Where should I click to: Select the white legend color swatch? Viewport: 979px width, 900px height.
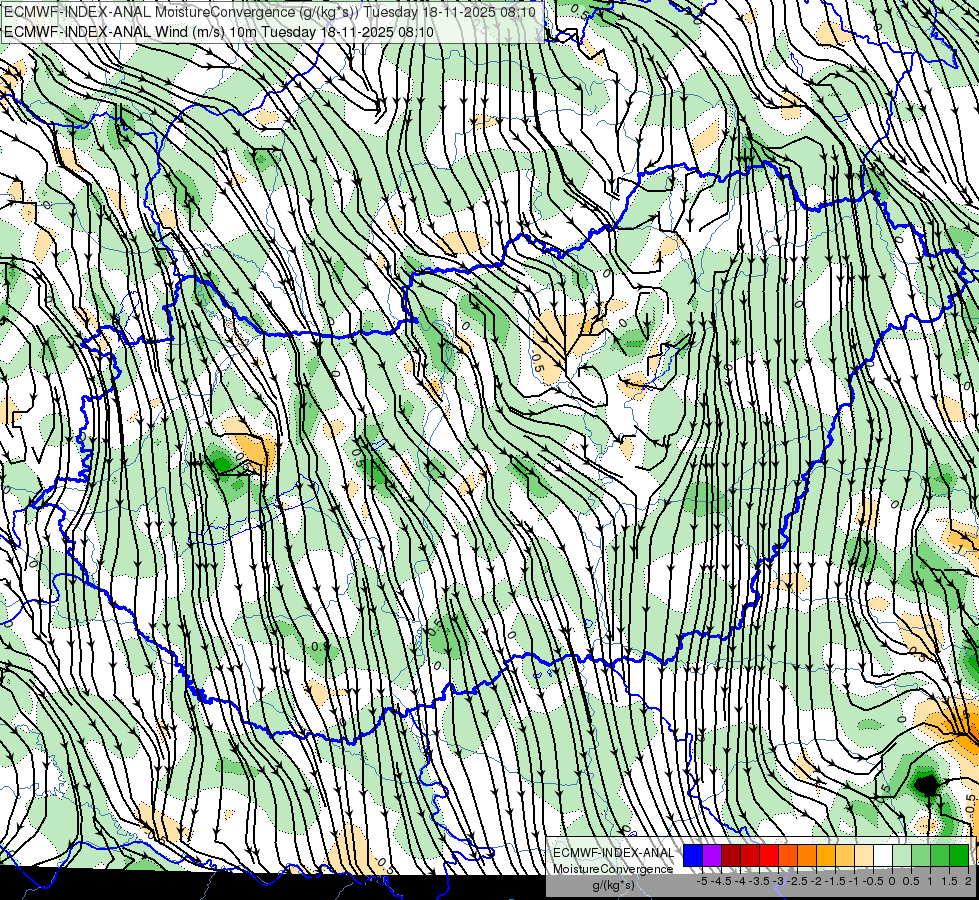pyautogui.click(x=883, y=855)
